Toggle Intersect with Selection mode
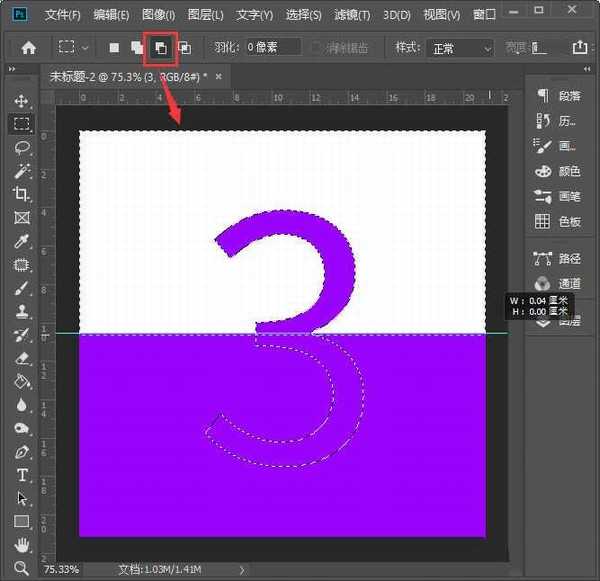This screenshot has width=600, height=581. click(184, 48)
